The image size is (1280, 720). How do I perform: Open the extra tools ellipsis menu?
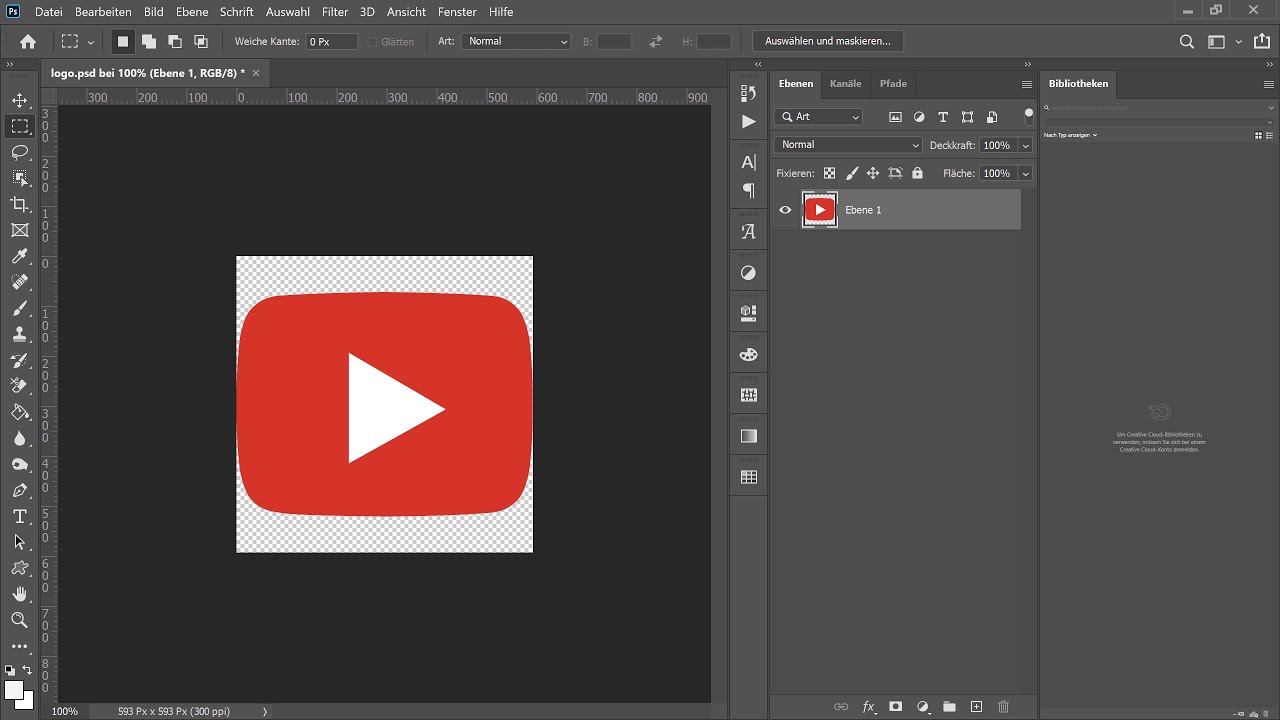tap(19, 646)
